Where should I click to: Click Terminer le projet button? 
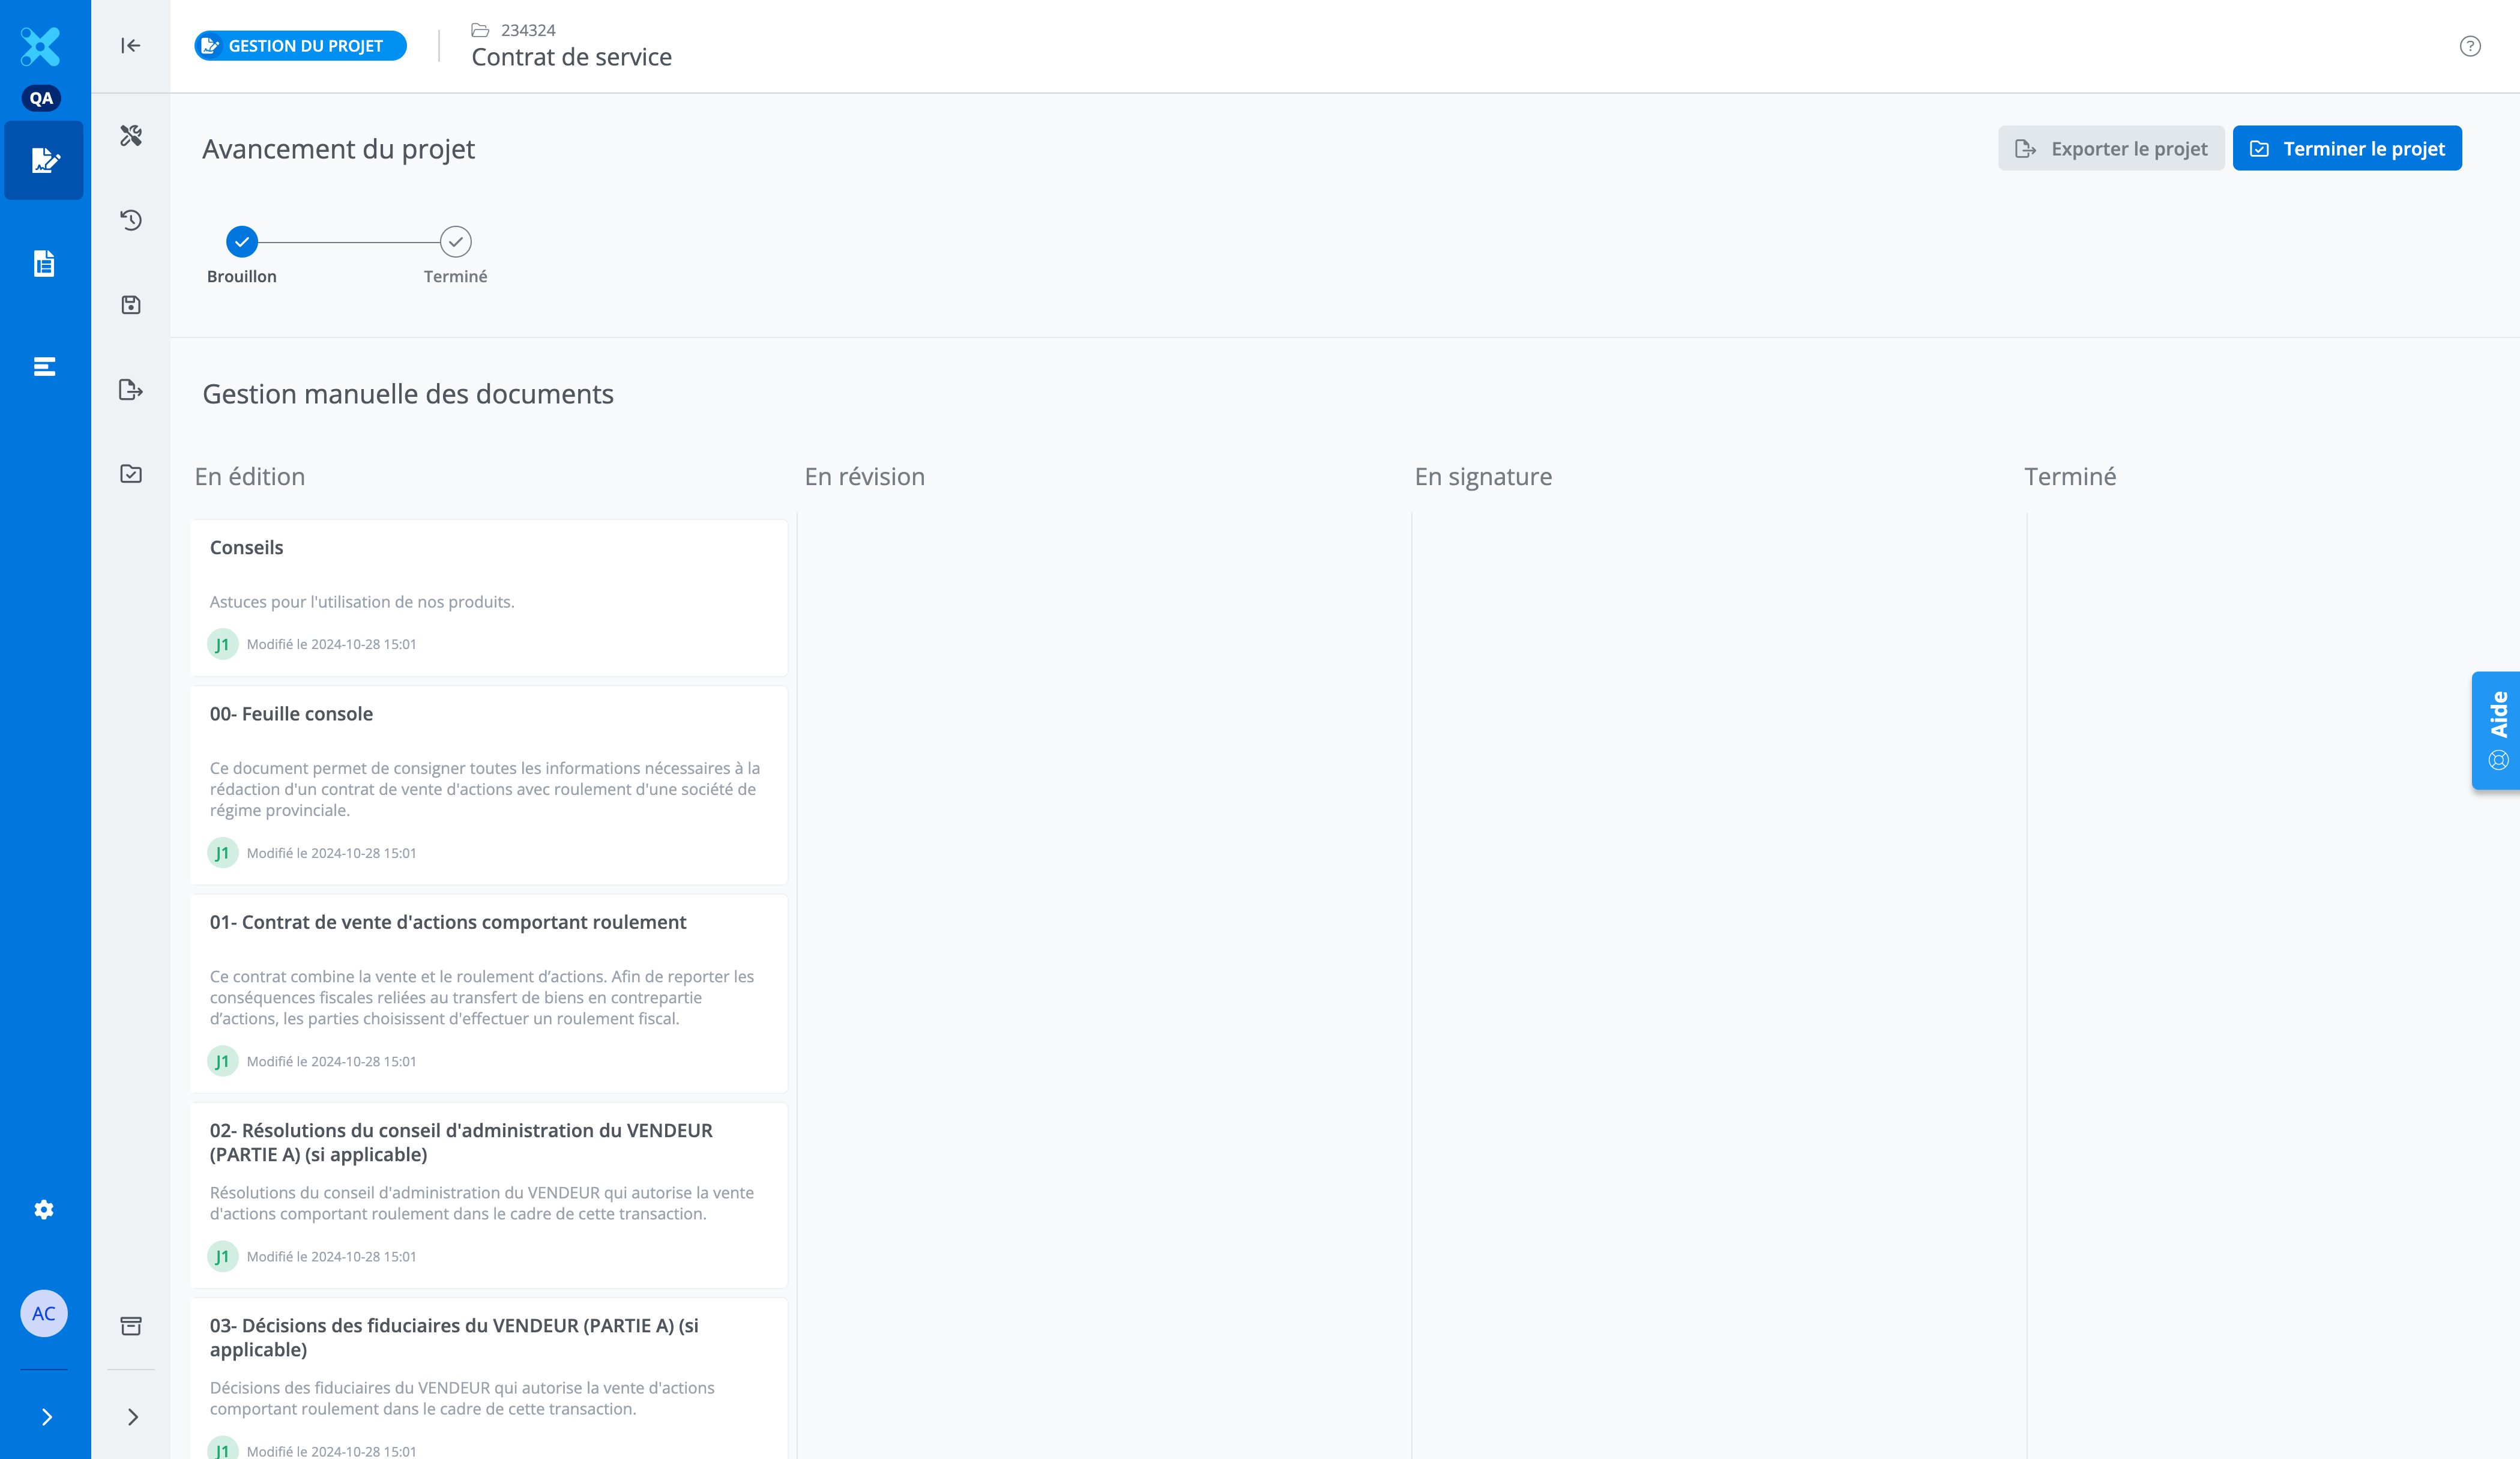pyautogui.click(x=2347, y=149)
